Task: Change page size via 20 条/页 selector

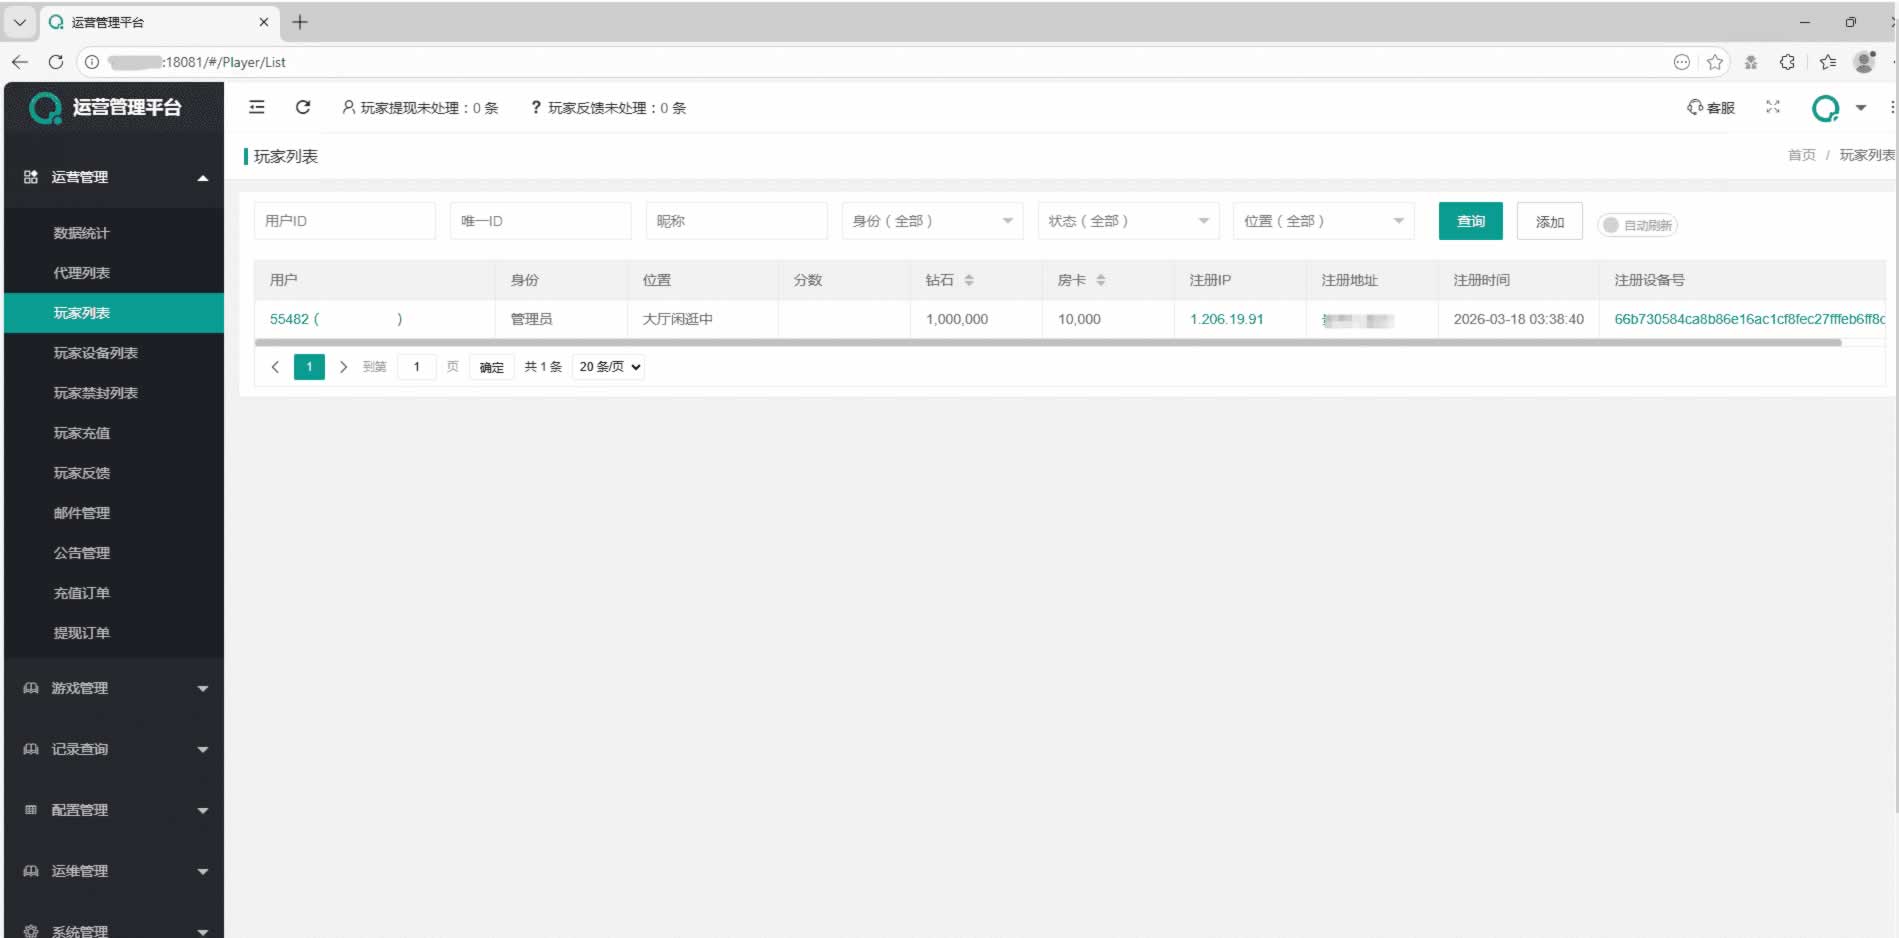Action: tap(609, 367)
